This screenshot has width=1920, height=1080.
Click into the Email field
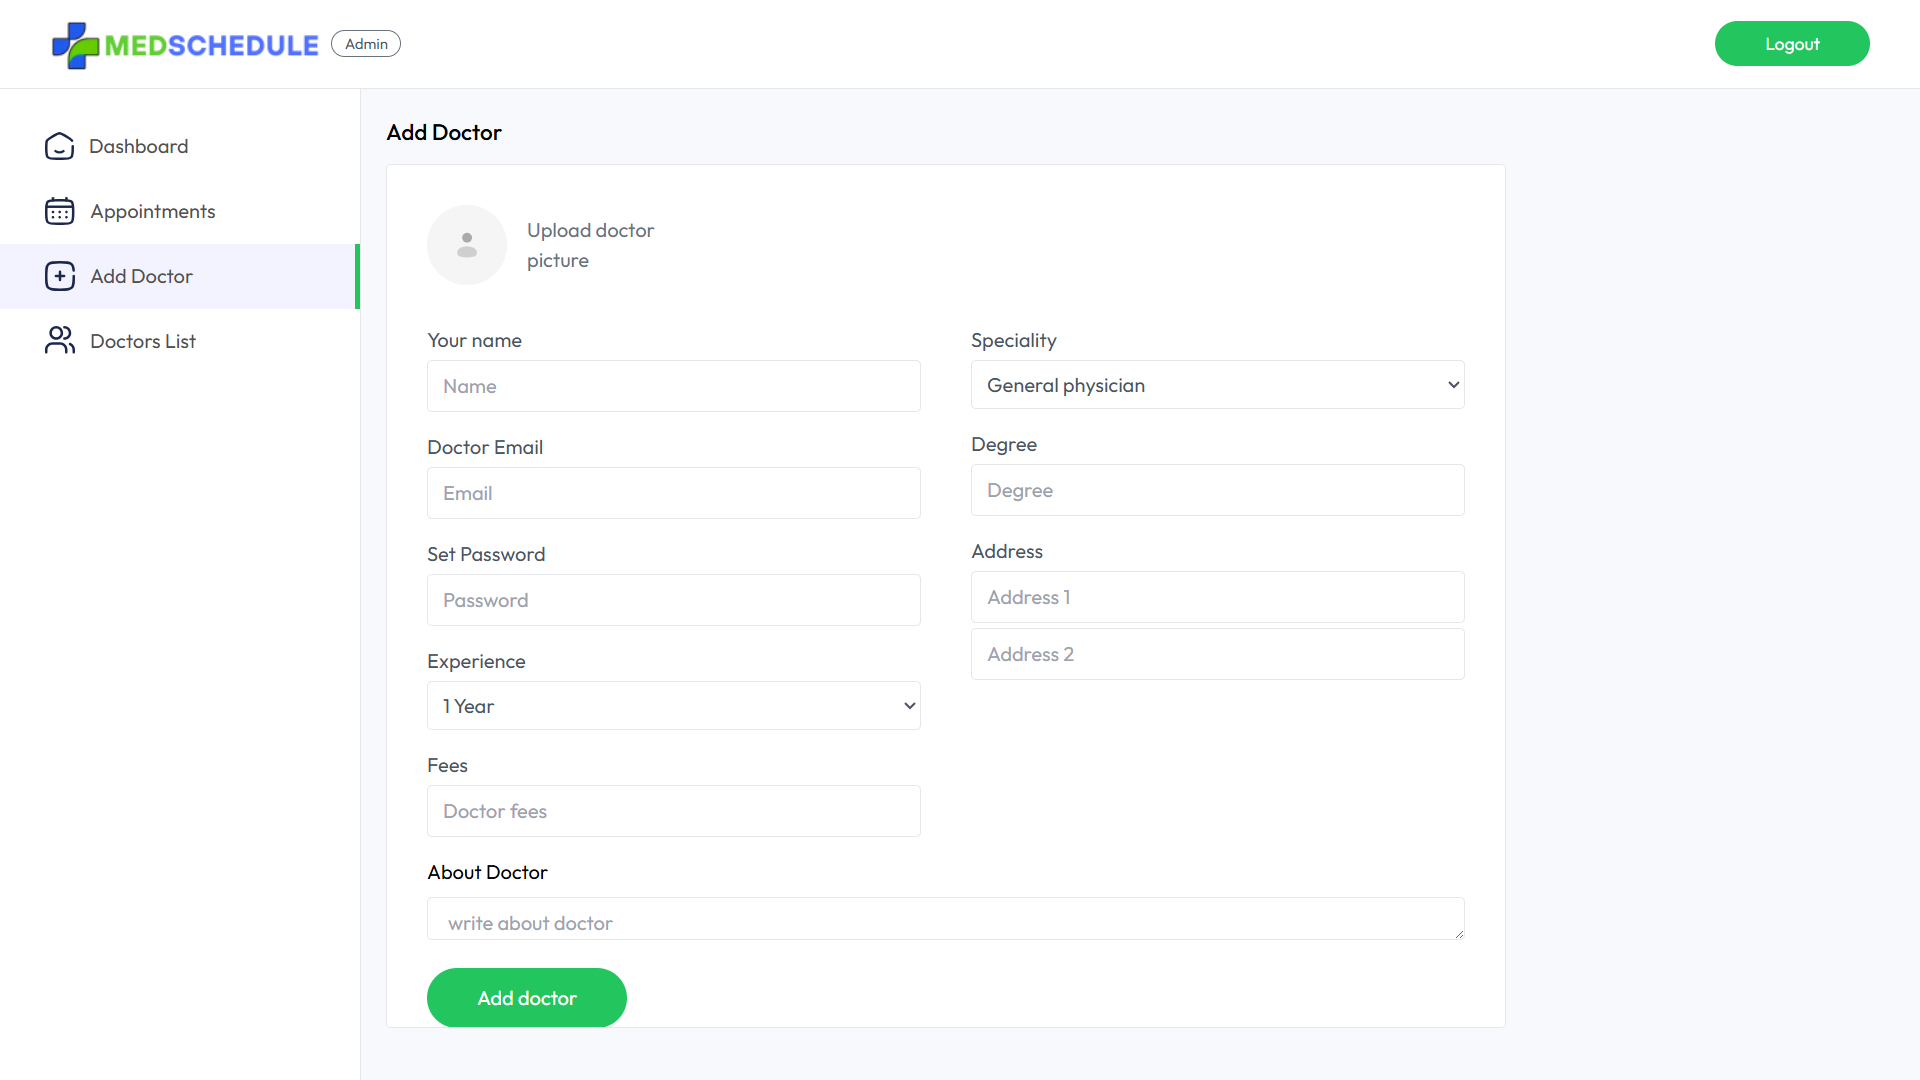click(673, 493)
